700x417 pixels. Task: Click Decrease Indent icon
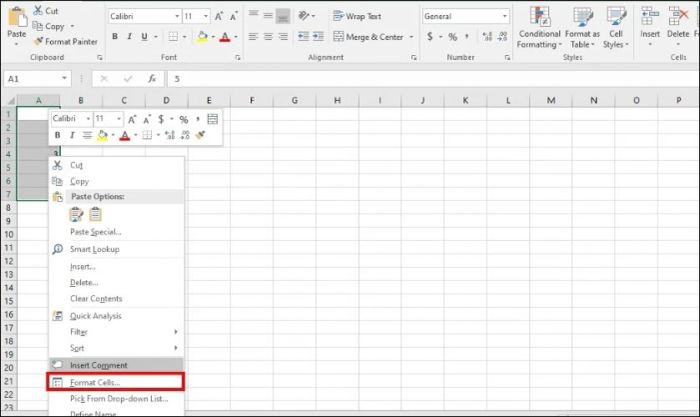pos(303,37)
